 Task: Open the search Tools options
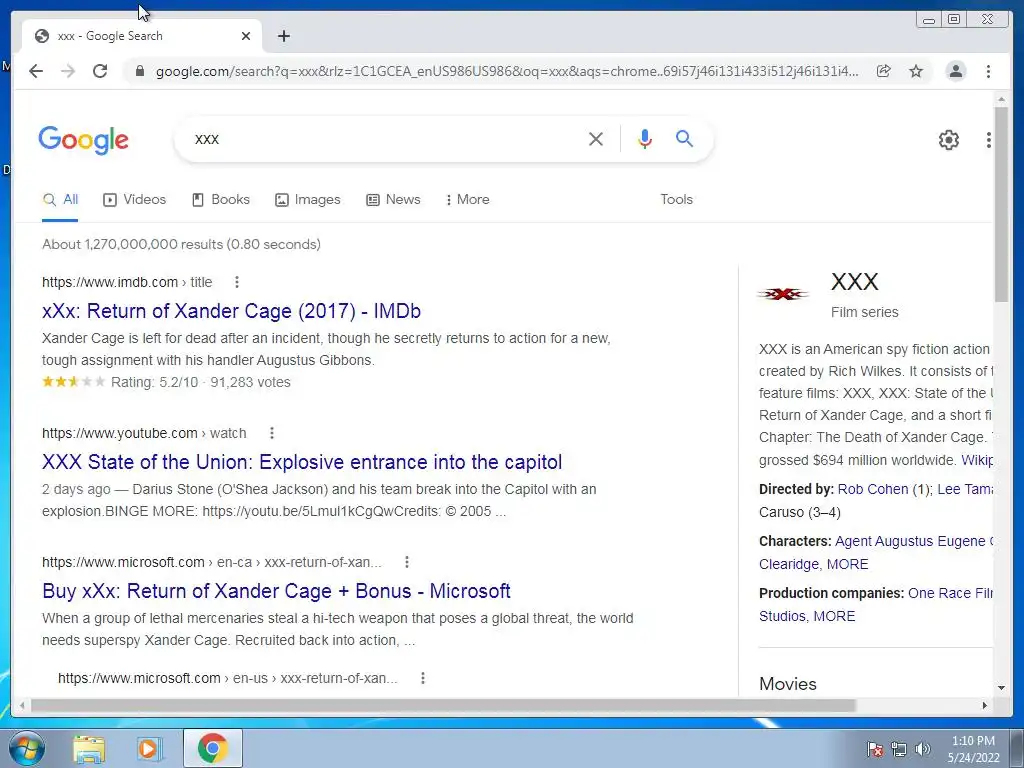click(677, 200)
